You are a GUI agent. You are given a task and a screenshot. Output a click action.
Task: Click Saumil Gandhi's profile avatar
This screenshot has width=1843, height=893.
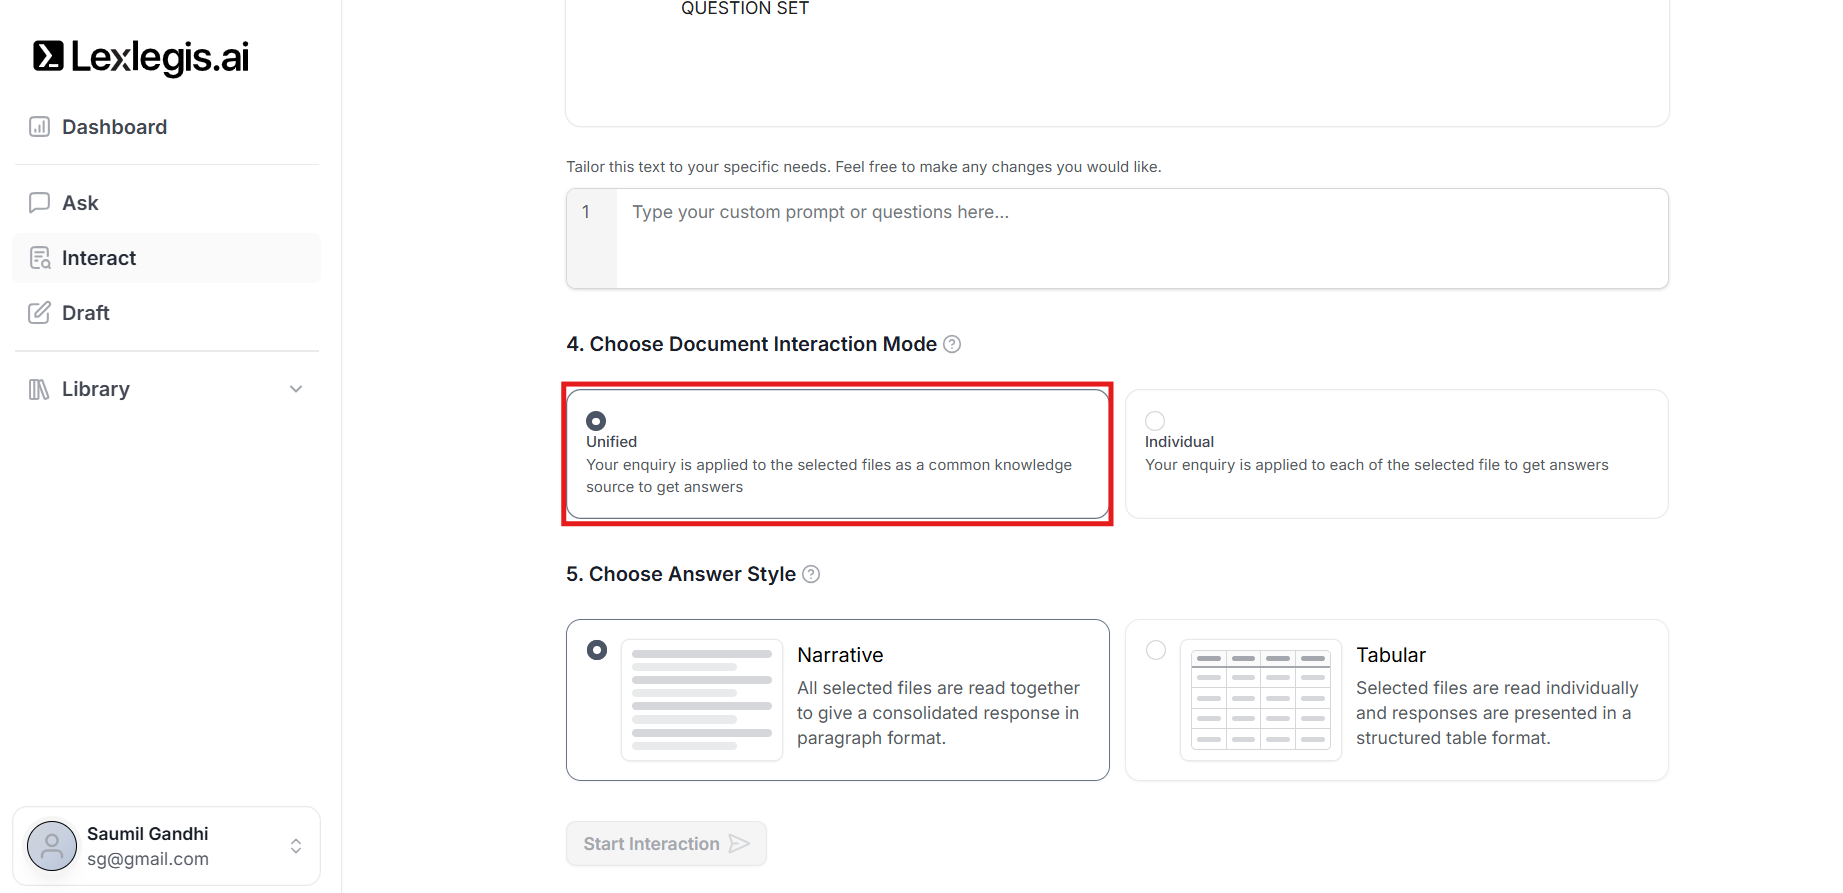coord(52,846)
